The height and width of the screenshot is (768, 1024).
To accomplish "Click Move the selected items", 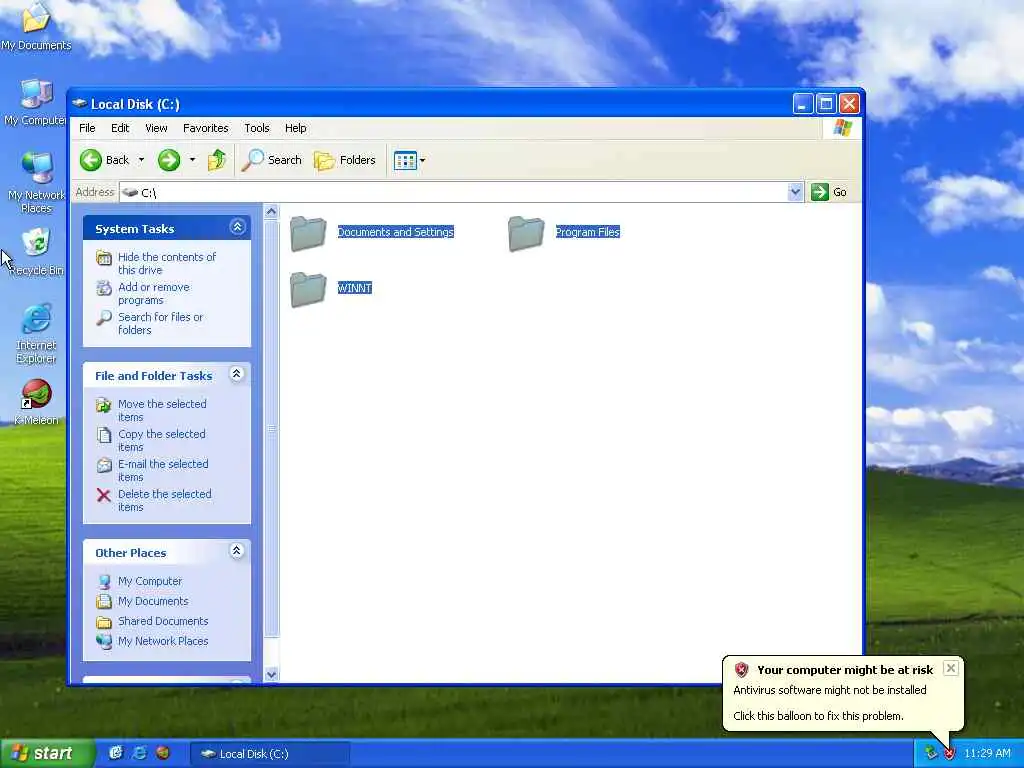I will [162, 410].
